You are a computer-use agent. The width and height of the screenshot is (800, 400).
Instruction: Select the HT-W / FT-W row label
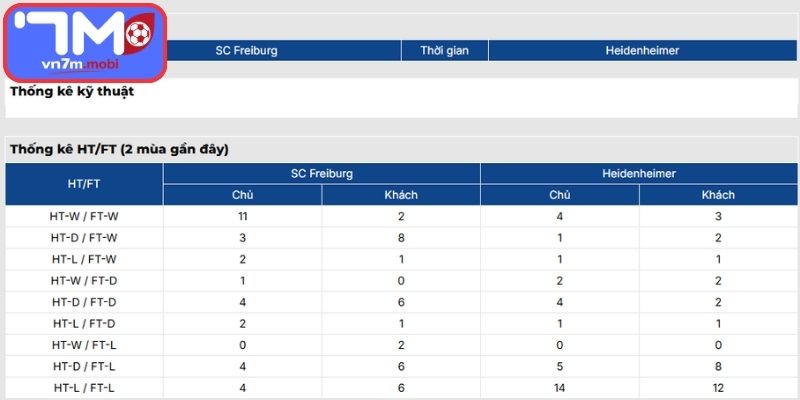coord(84,215)
